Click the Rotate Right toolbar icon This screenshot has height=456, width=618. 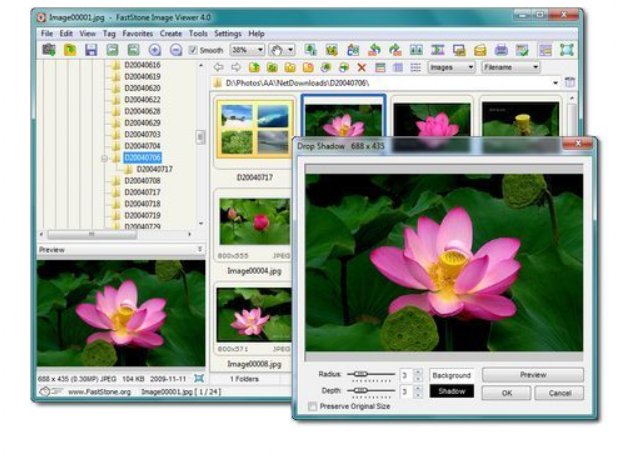[395, 50]
